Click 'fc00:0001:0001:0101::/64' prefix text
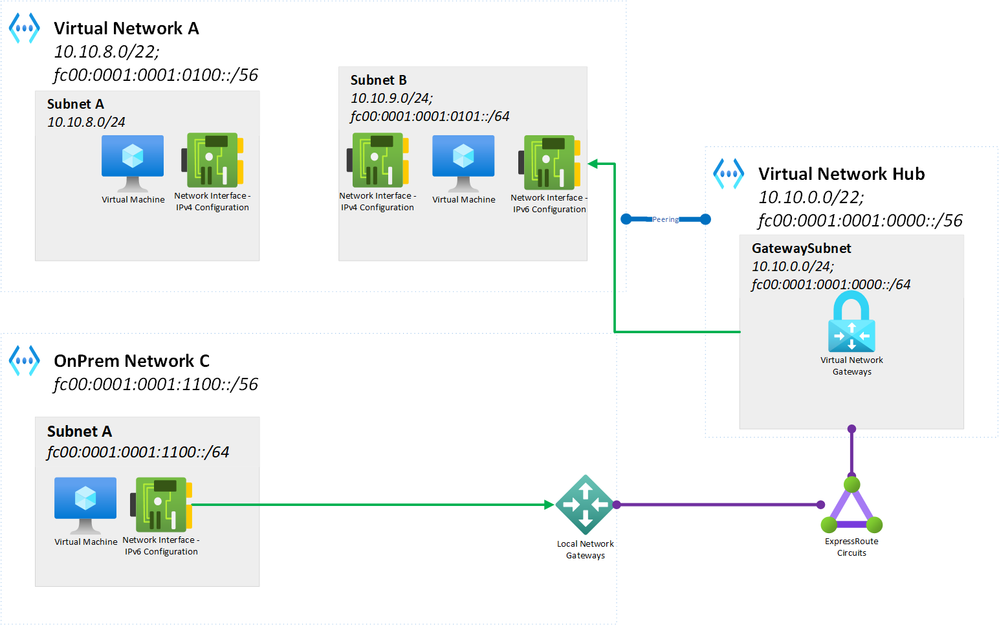Image resolution: width=999 pixels, height=625 pixels. (x=430, y=116)
